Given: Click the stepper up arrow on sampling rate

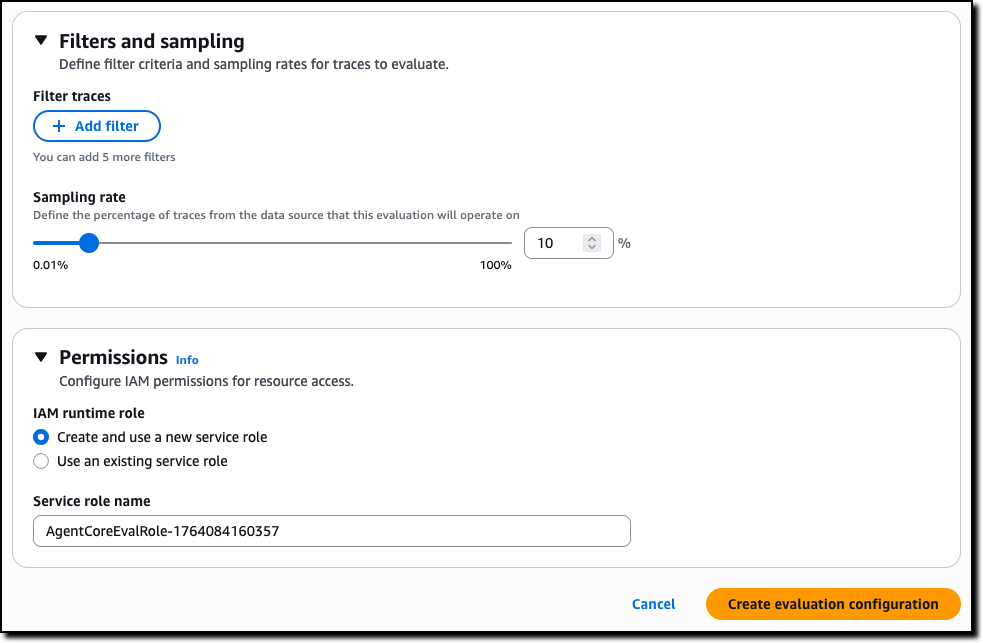Looking at the screenshot, I should coord(591,237).
